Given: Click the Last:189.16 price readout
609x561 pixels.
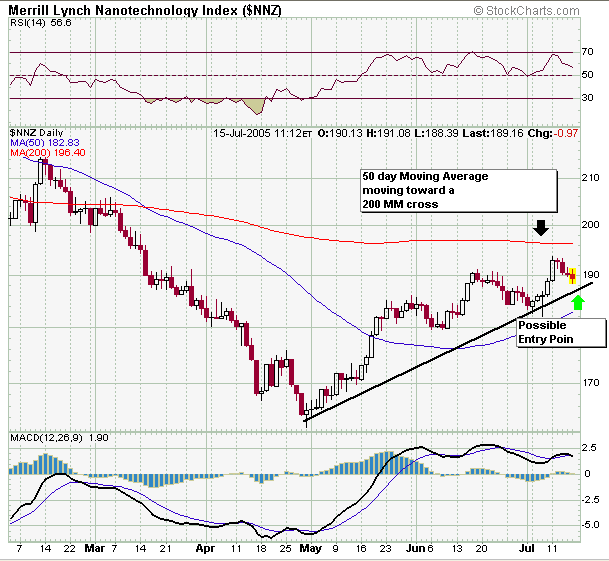Looking at the screenshot, I should [493, 133].
